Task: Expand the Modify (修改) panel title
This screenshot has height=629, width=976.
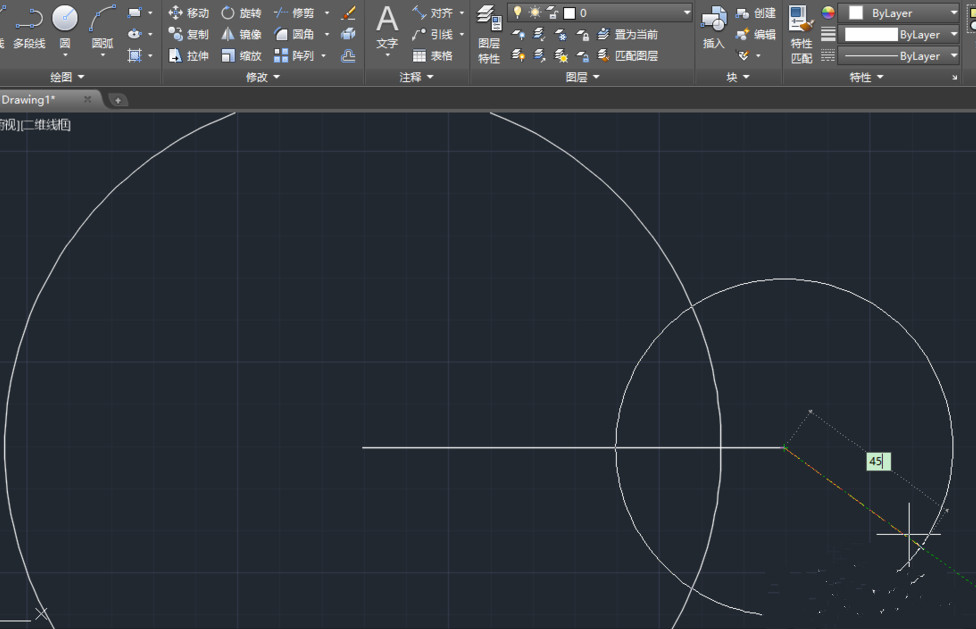Action: click(263, 77)
